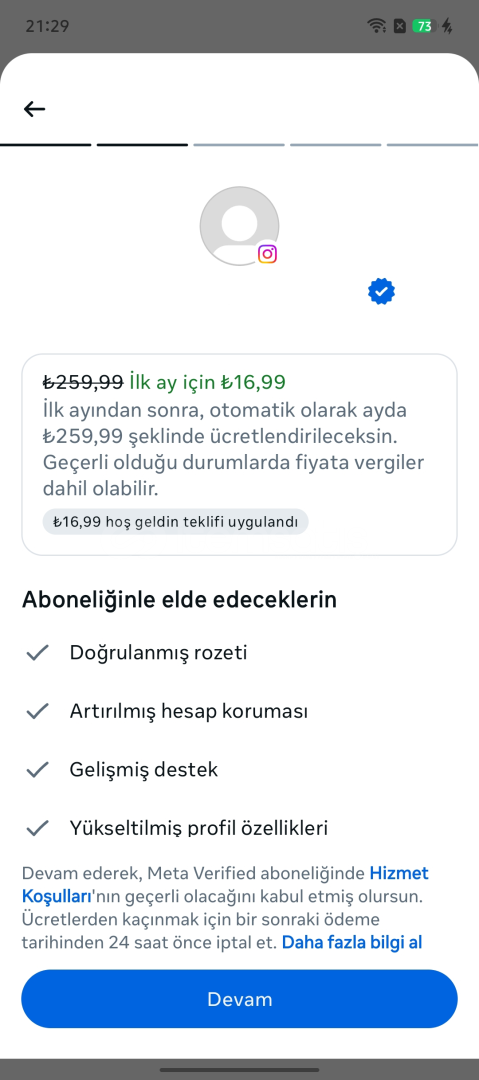Tap the Instagram logo badge on avatar
The image size is (479, 1080).
[x=267, y=254]
